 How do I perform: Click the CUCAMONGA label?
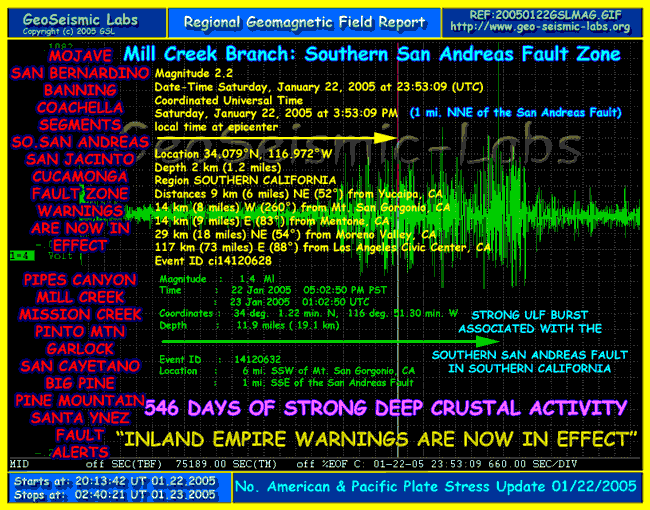[x=80, y=177]
